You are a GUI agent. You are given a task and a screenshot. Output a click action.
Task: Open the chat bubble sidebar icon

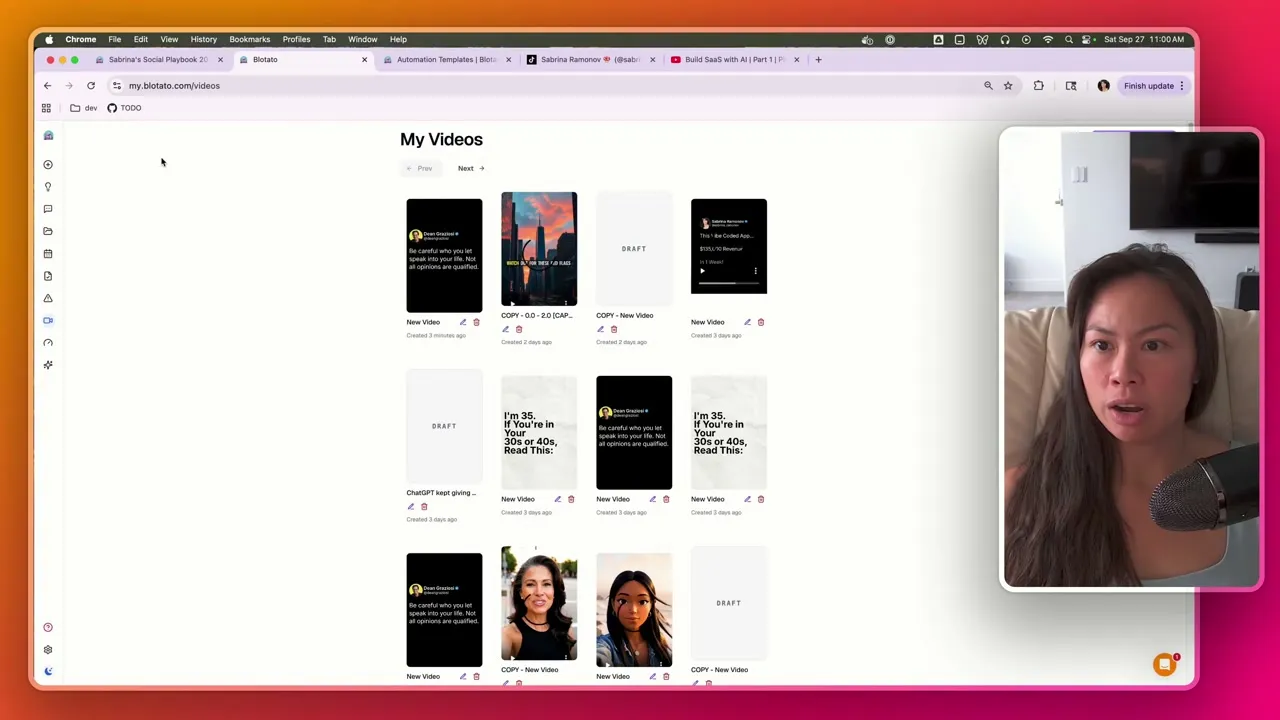tap(48, 209)
